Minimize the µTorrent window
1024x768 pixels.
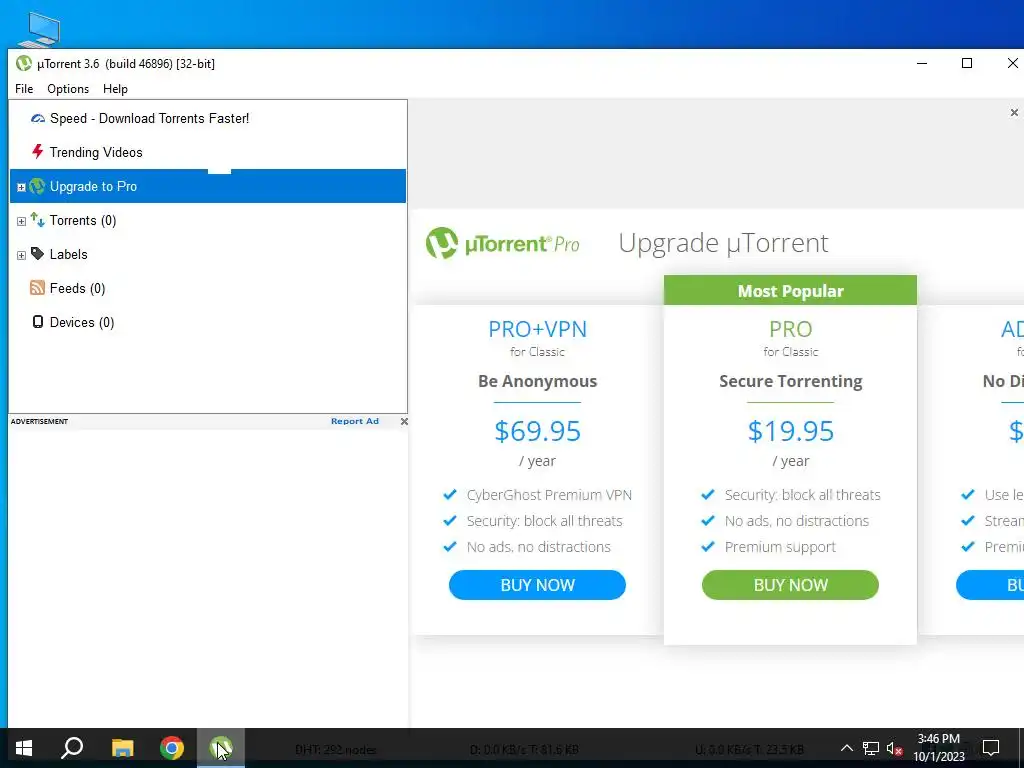[922, 63]
